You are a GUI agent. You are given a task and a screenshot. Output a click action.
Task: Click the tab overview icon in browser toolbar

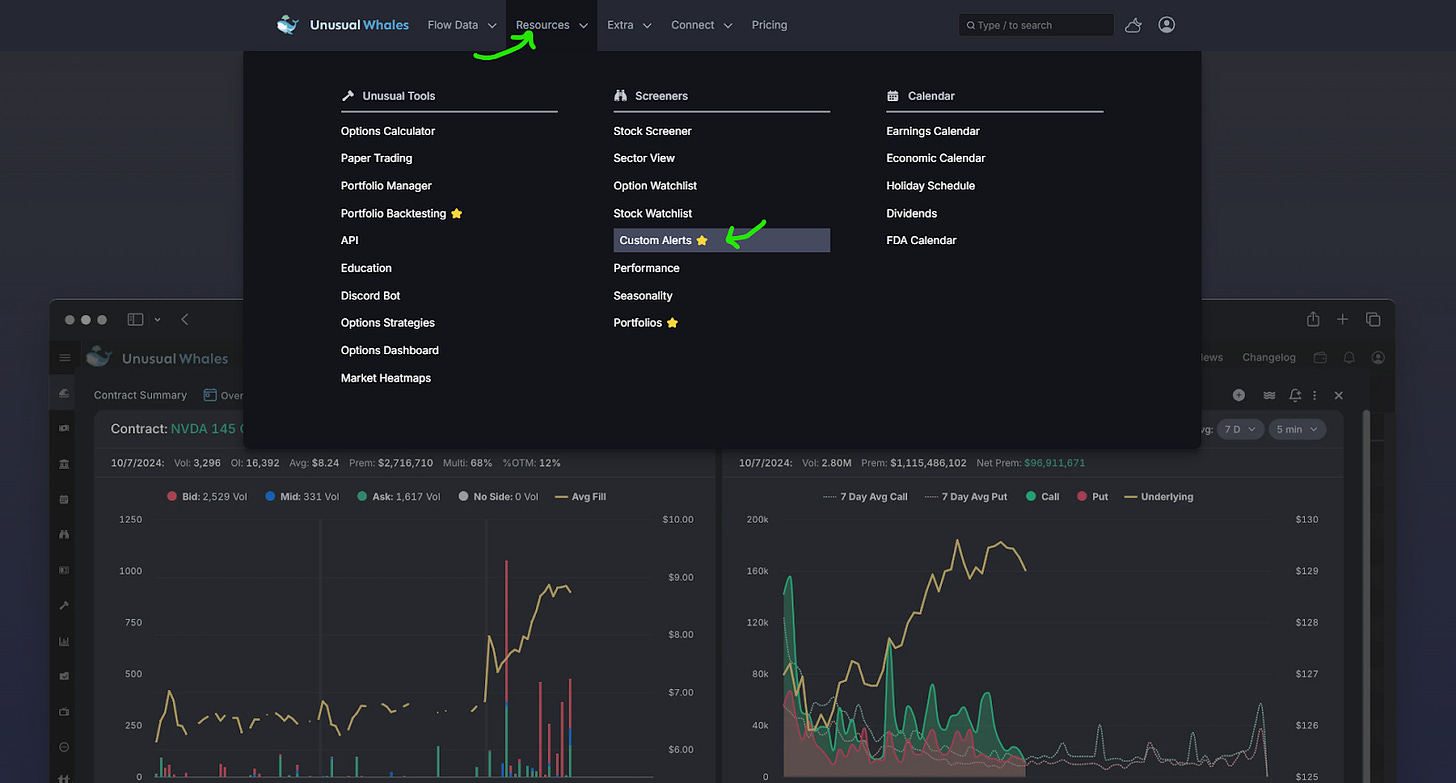1373,319
